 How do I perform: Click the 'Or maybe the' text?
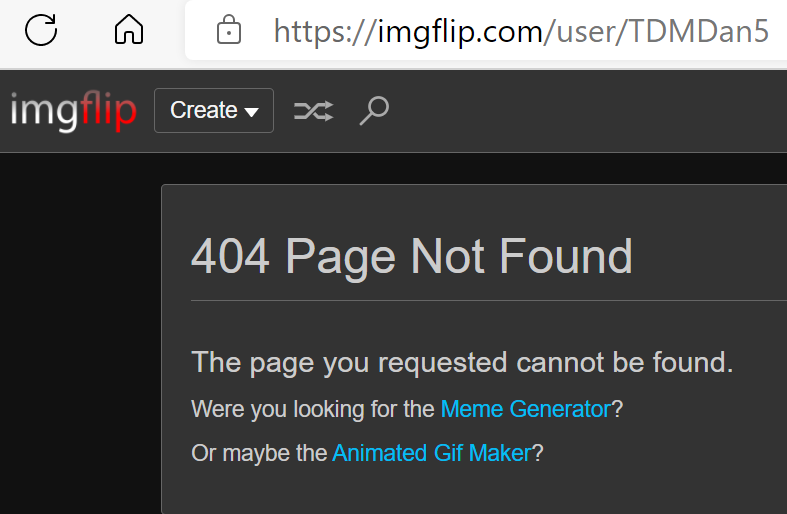click(259, 453)
